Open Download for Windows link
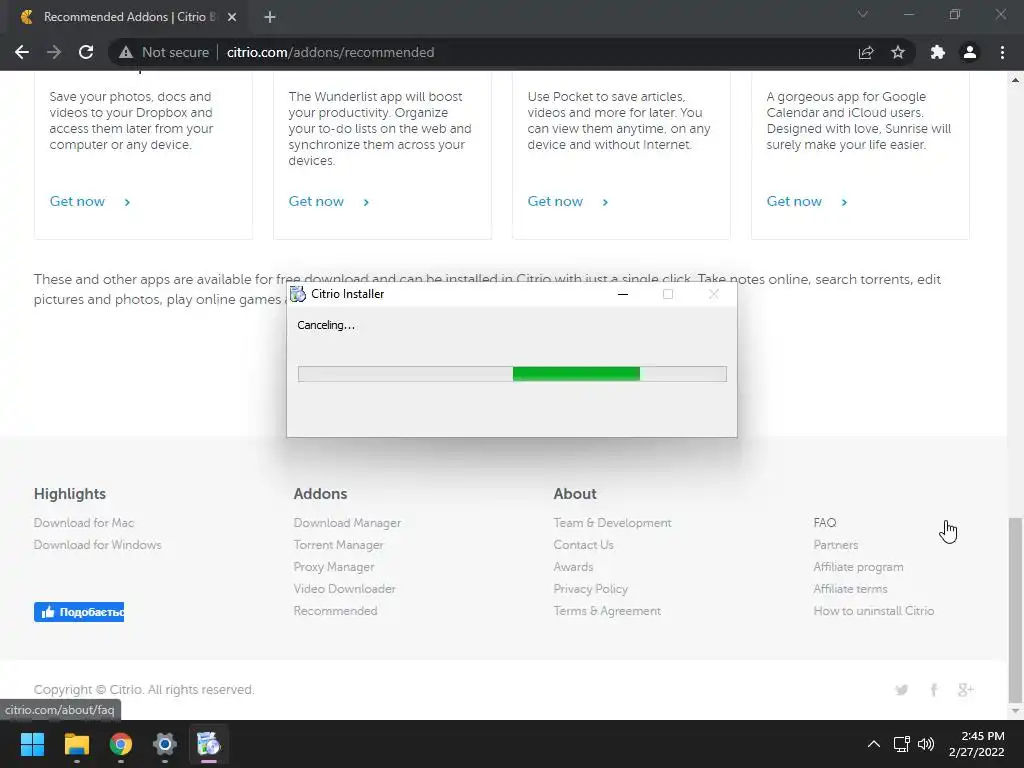The height and width of the screenshot is (768, 1024). (97, 545)
